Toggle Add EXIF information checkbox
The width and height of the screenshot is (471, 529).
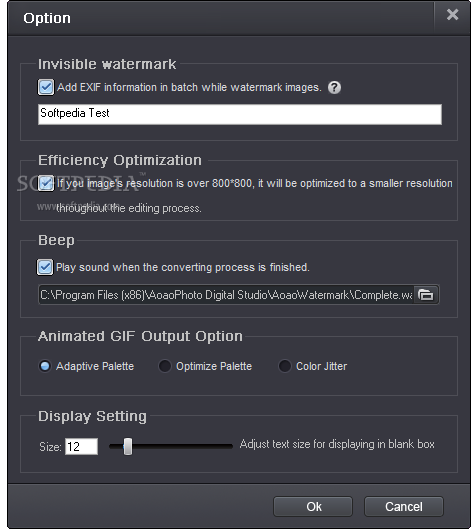click(46, 87)
